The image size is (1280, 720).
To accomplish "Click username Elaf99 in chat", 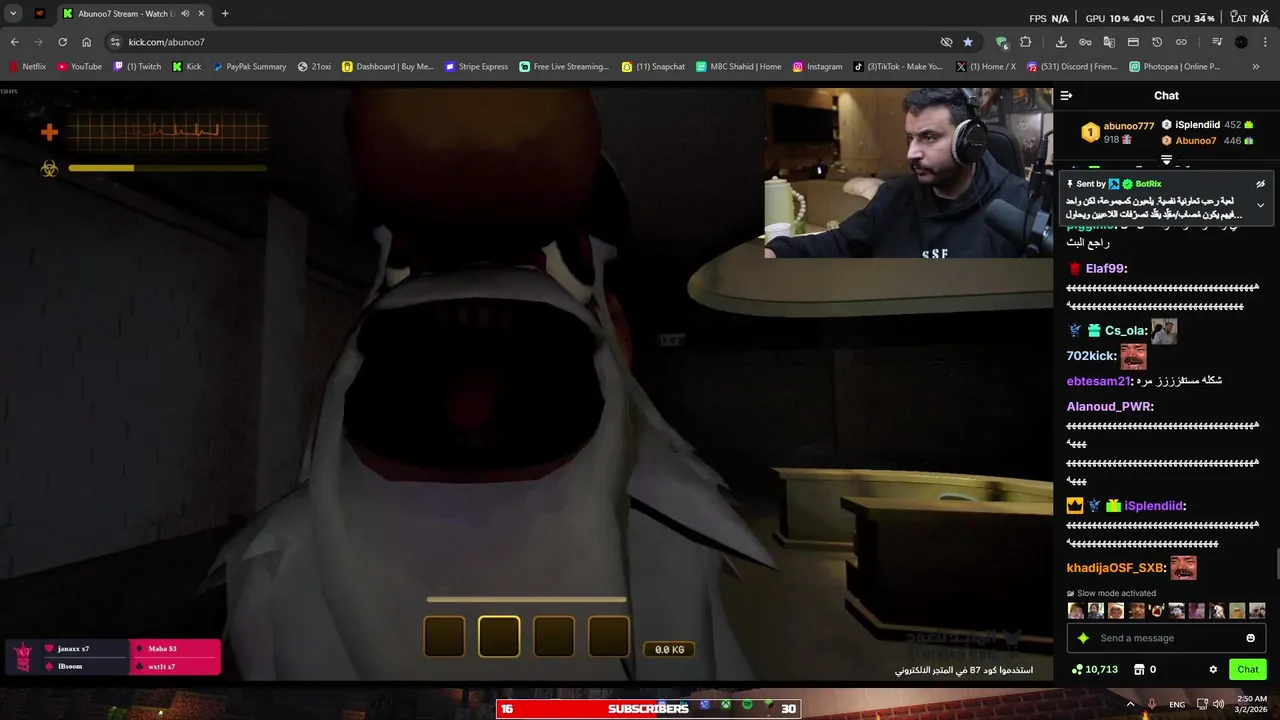I will pyautogui.click(x=1105, y=269).
